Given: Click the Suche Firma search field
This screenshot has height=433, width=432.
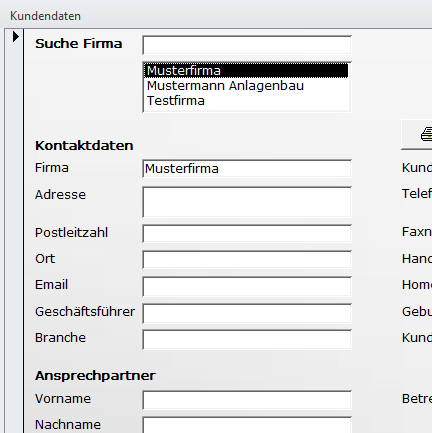Looking at the screenshot, I should click(247, 45).
